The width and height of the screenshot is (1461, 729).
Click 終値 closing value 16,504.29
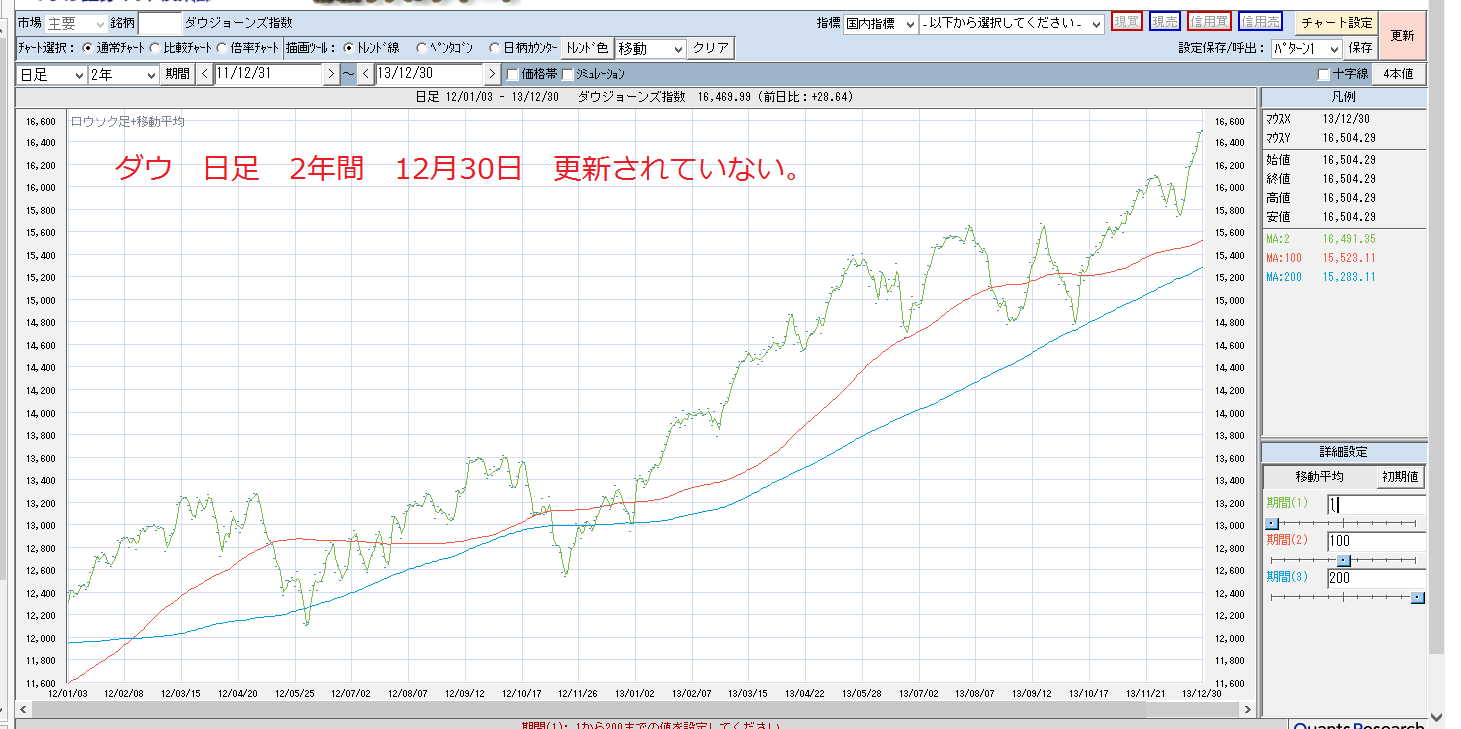[1349, 179]
